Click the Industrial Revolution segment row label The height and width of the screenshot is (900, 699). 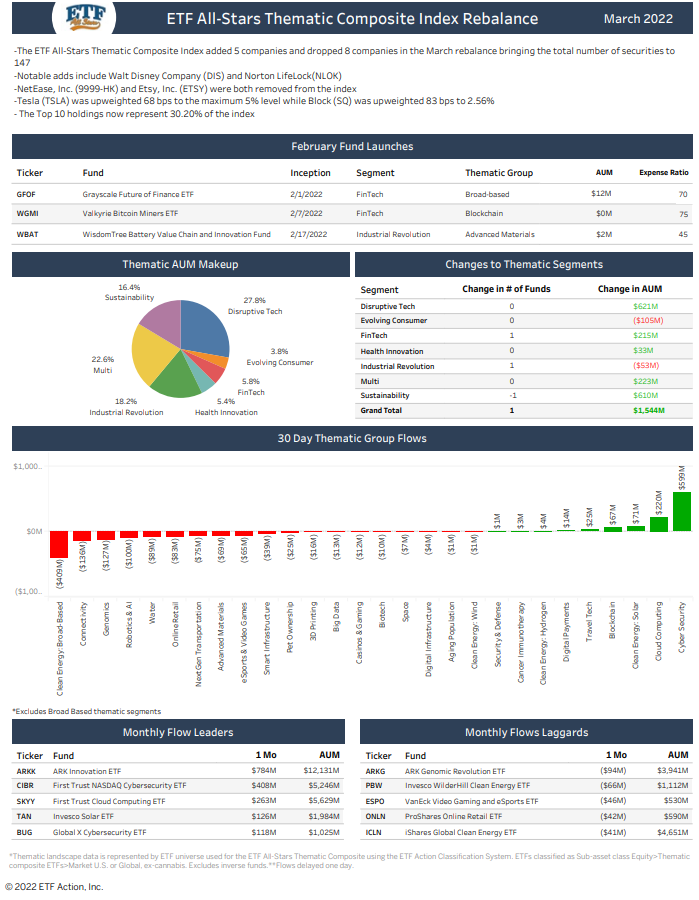click(x=397, y=366)
